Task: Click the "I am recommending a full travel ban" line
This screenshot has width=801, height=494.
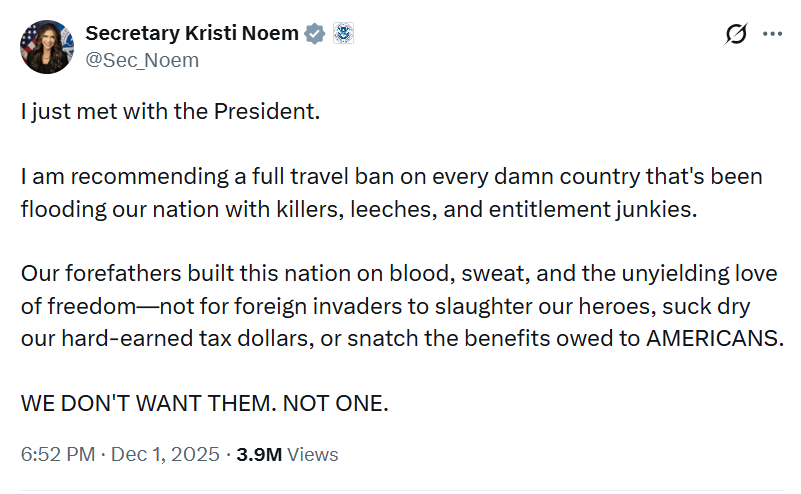Action: [x=200, y=177]
